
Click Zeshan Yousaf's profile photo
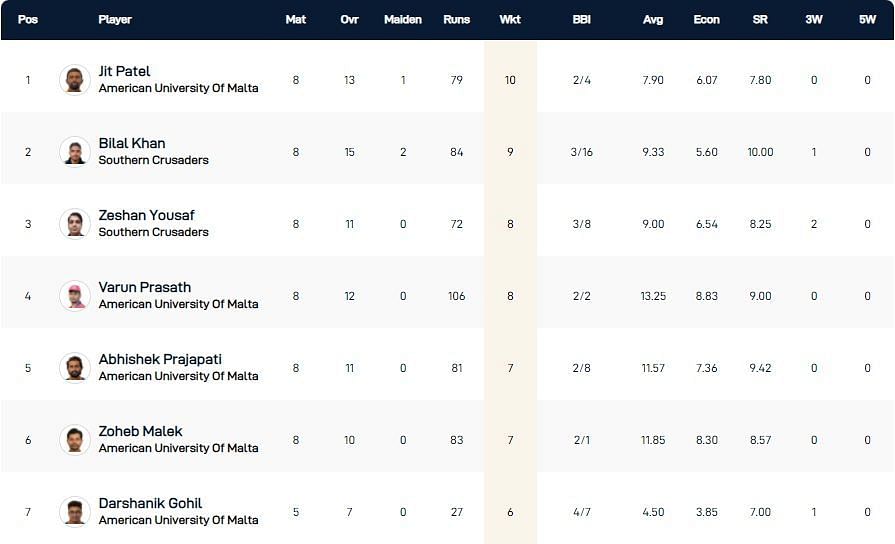75,224
